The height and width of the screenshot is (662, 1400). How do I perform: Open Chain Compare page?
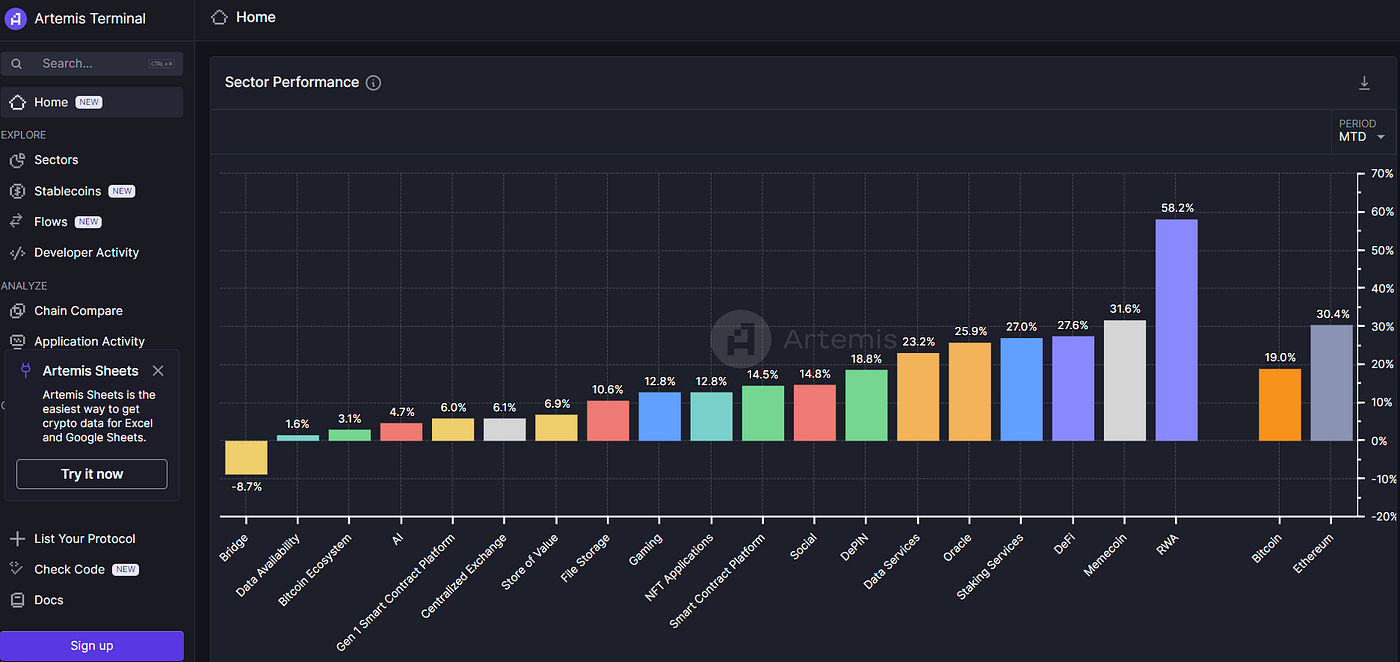pos(78,311)
